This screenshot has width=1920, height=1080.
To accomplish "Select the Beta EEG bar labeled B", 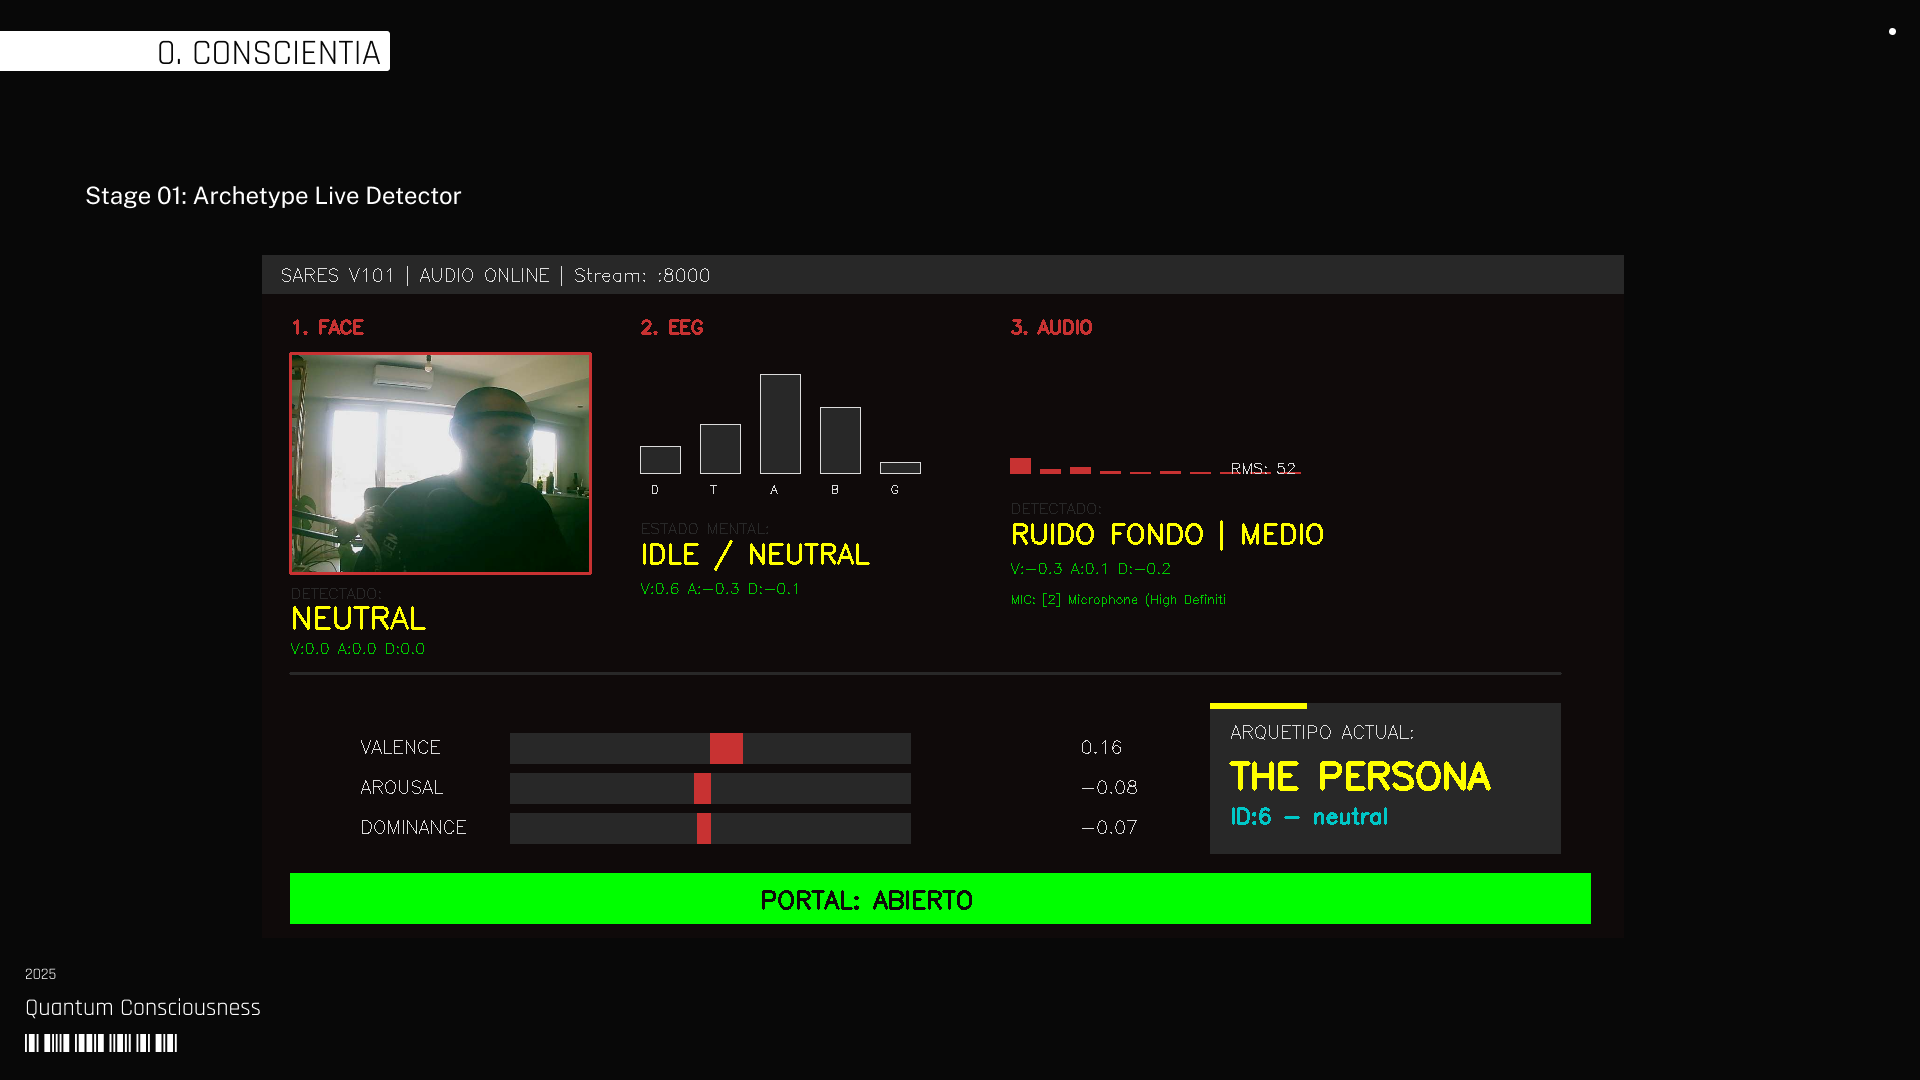I will (840, 440).
